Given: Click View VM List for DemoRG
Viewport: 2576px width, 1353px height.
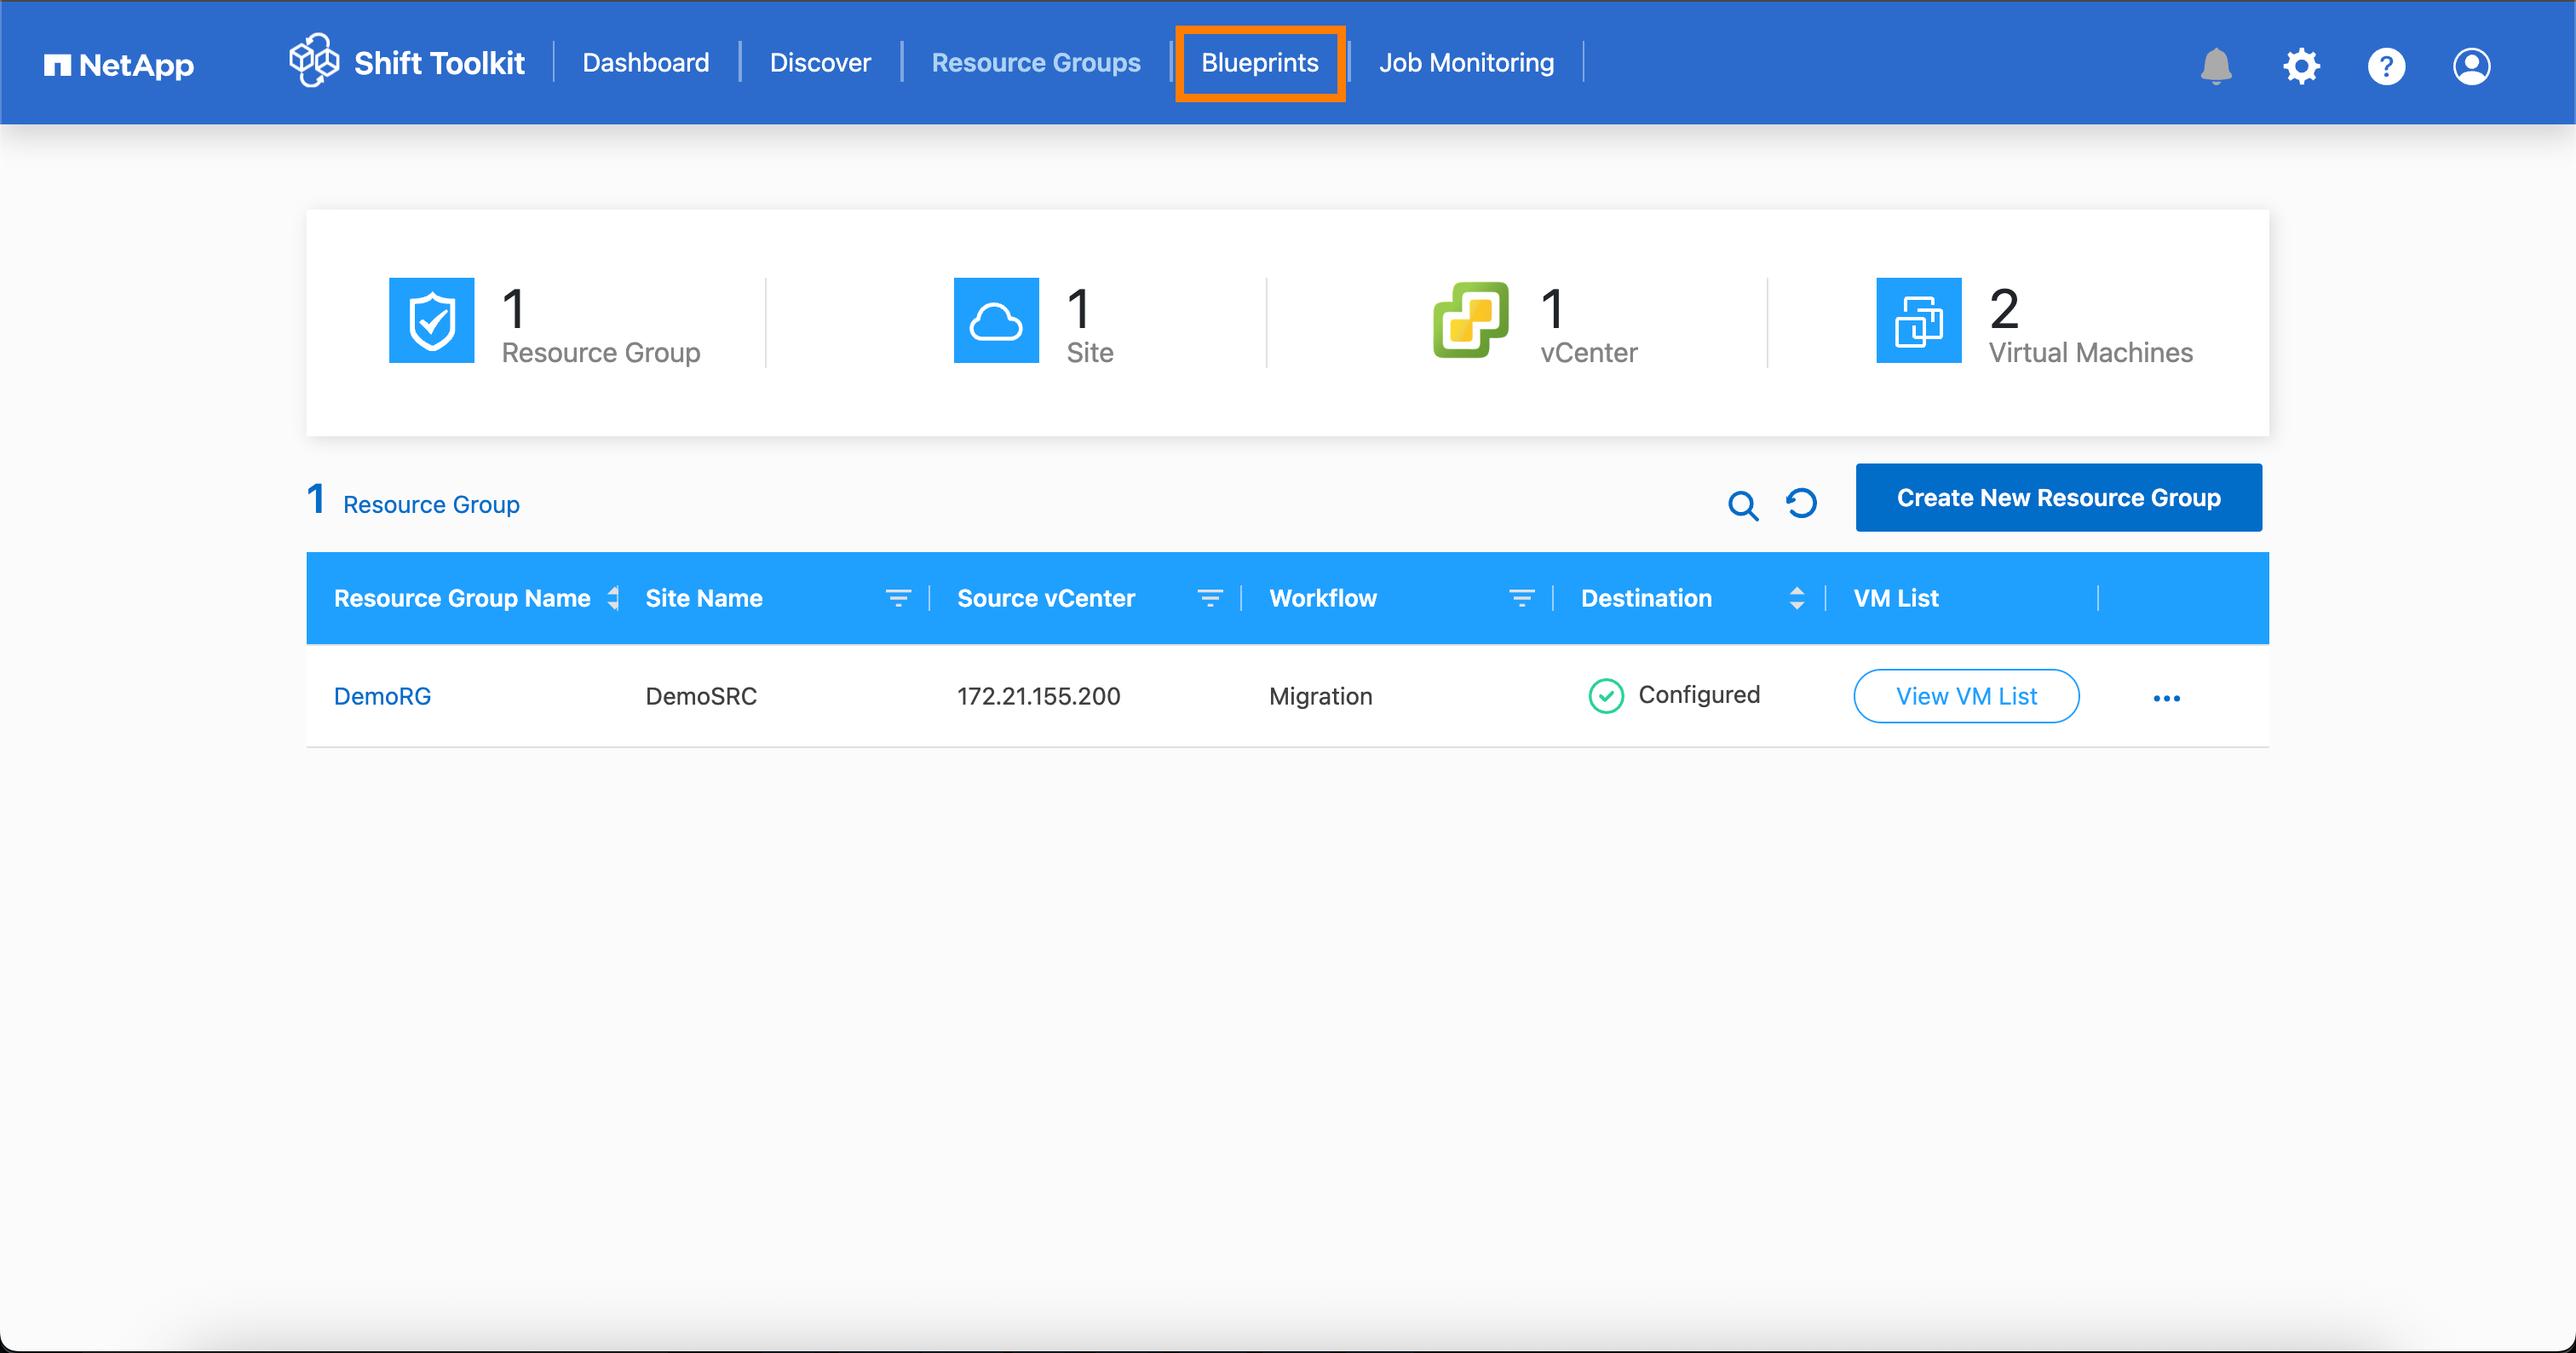Looking at the screenshot, I should (1965, 696).
